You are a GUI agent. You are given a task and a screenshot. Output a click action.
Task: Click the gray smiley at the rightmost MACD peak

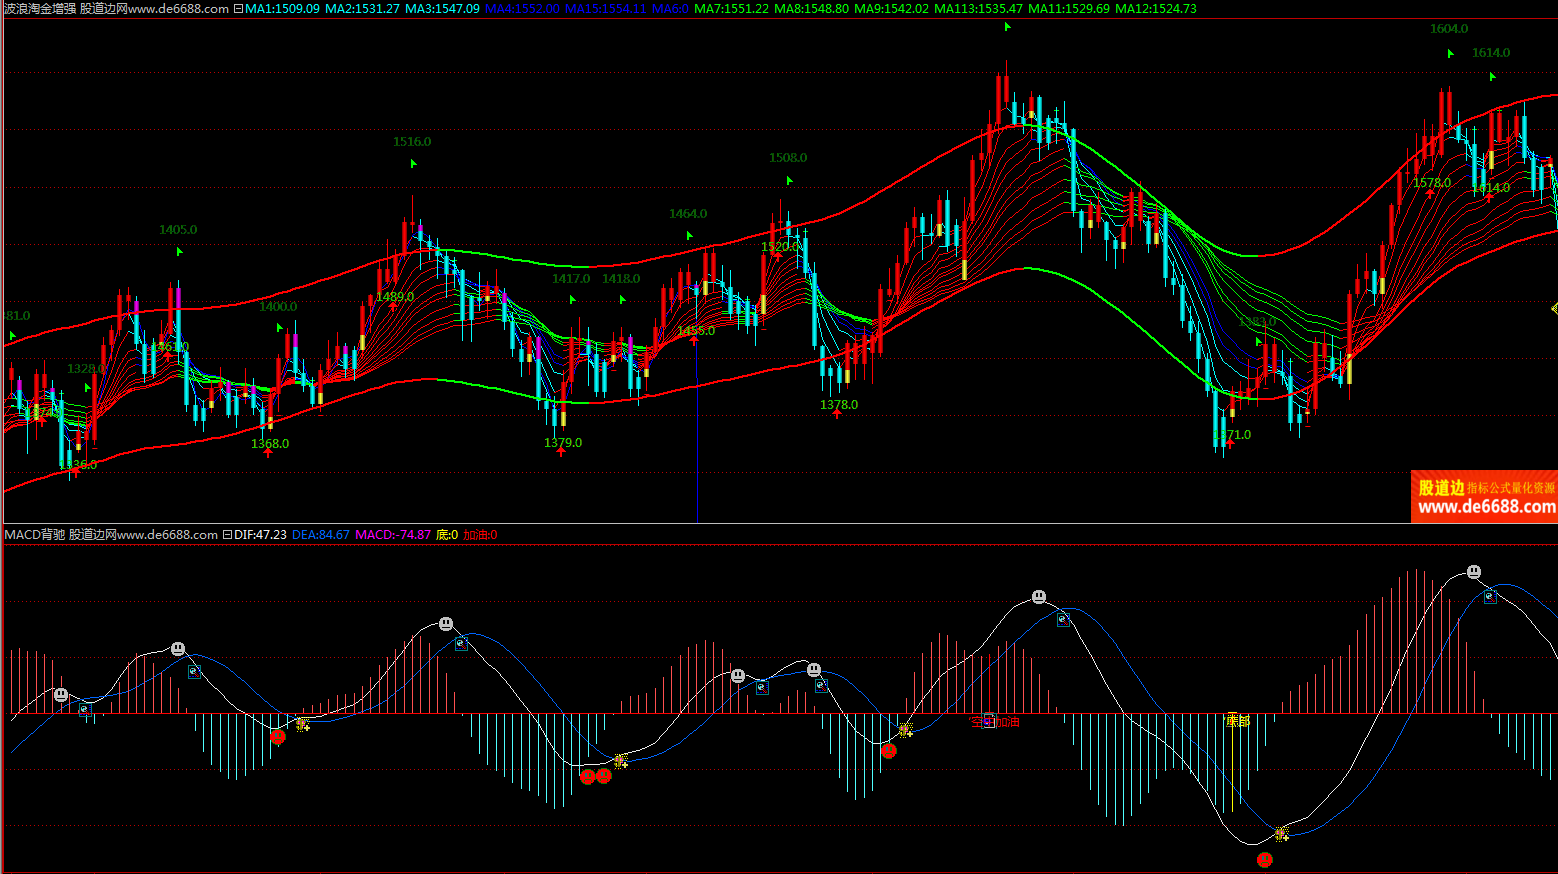coord(1474,572)
